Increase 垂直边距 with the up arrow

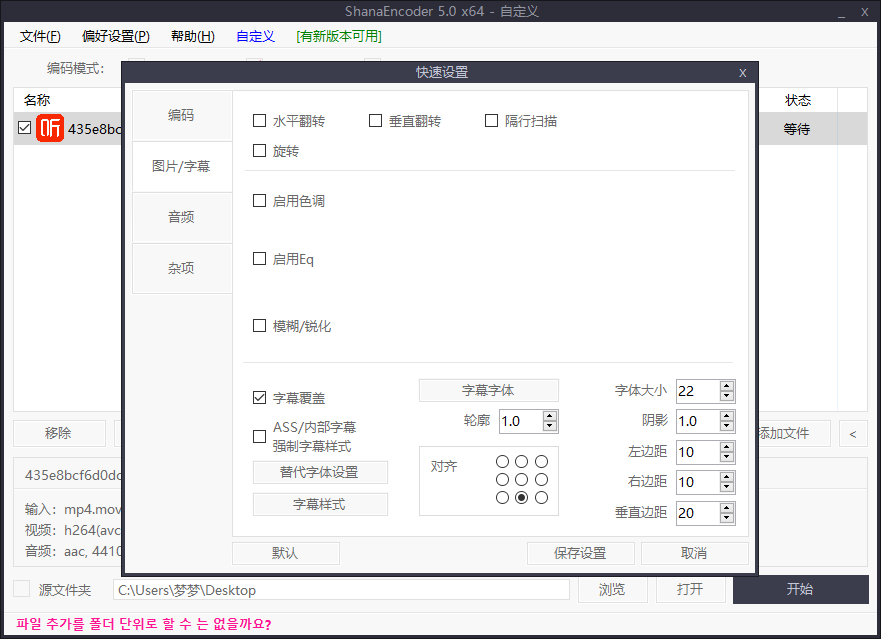(726, 508)
